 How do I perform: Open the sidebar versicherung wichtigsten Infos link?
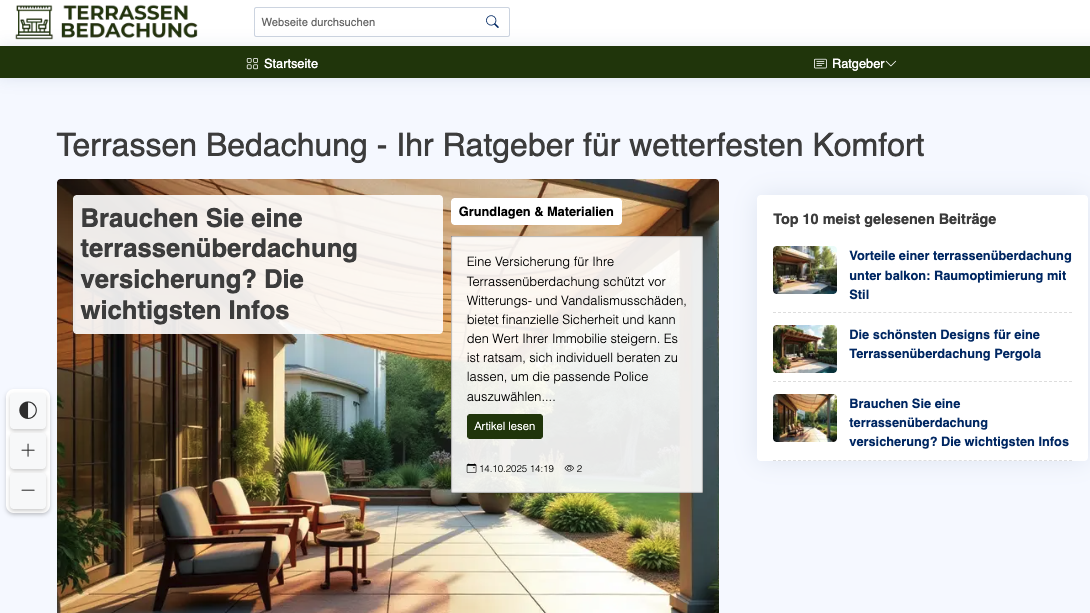[x=958, y=422]
